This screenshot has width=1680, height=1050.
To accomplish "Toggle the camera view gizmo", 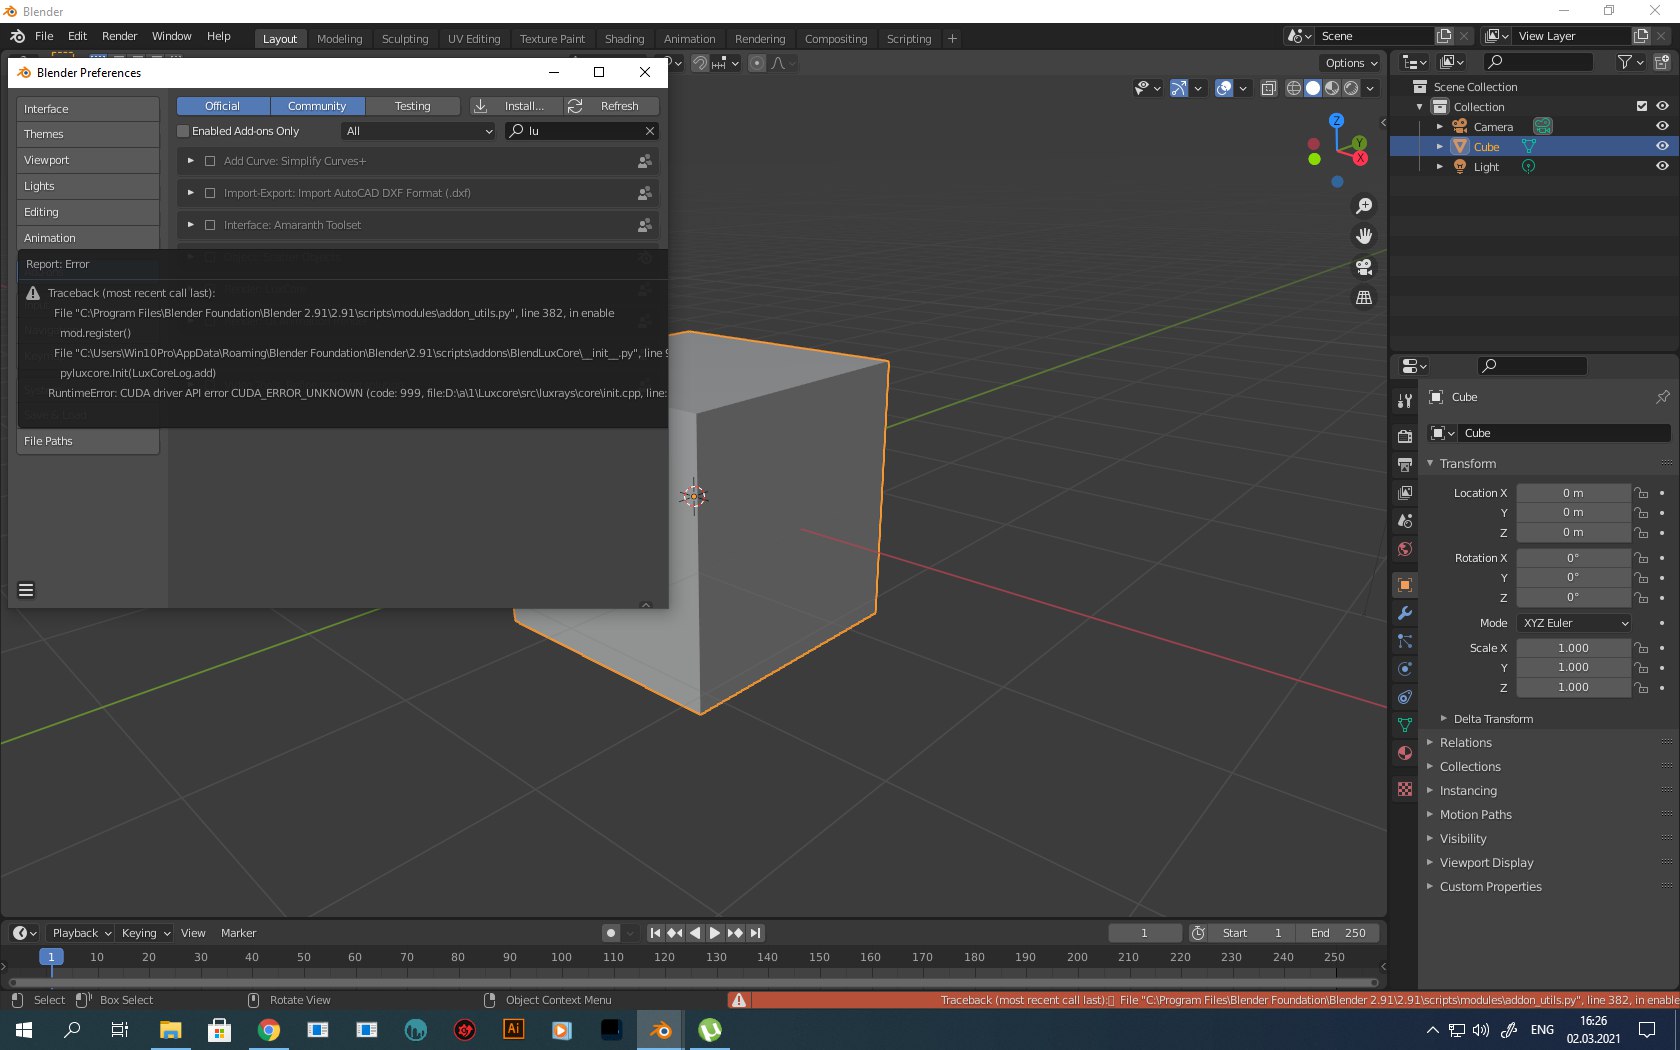I will pos(1364,267).
